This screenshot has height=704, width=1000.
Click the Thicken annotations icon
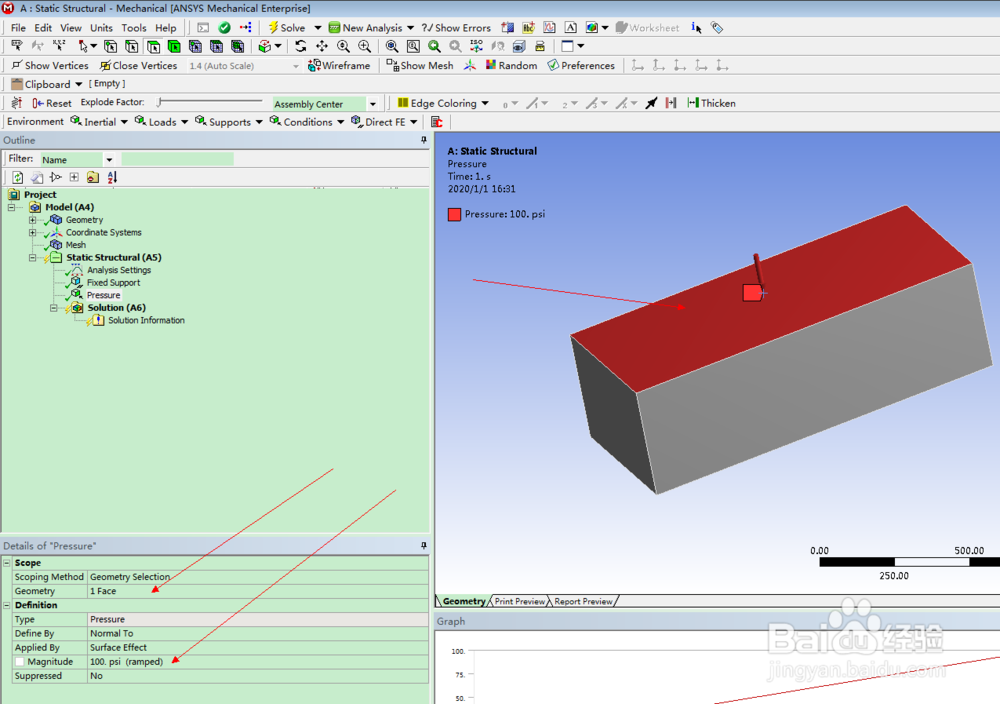coord(711,103)
